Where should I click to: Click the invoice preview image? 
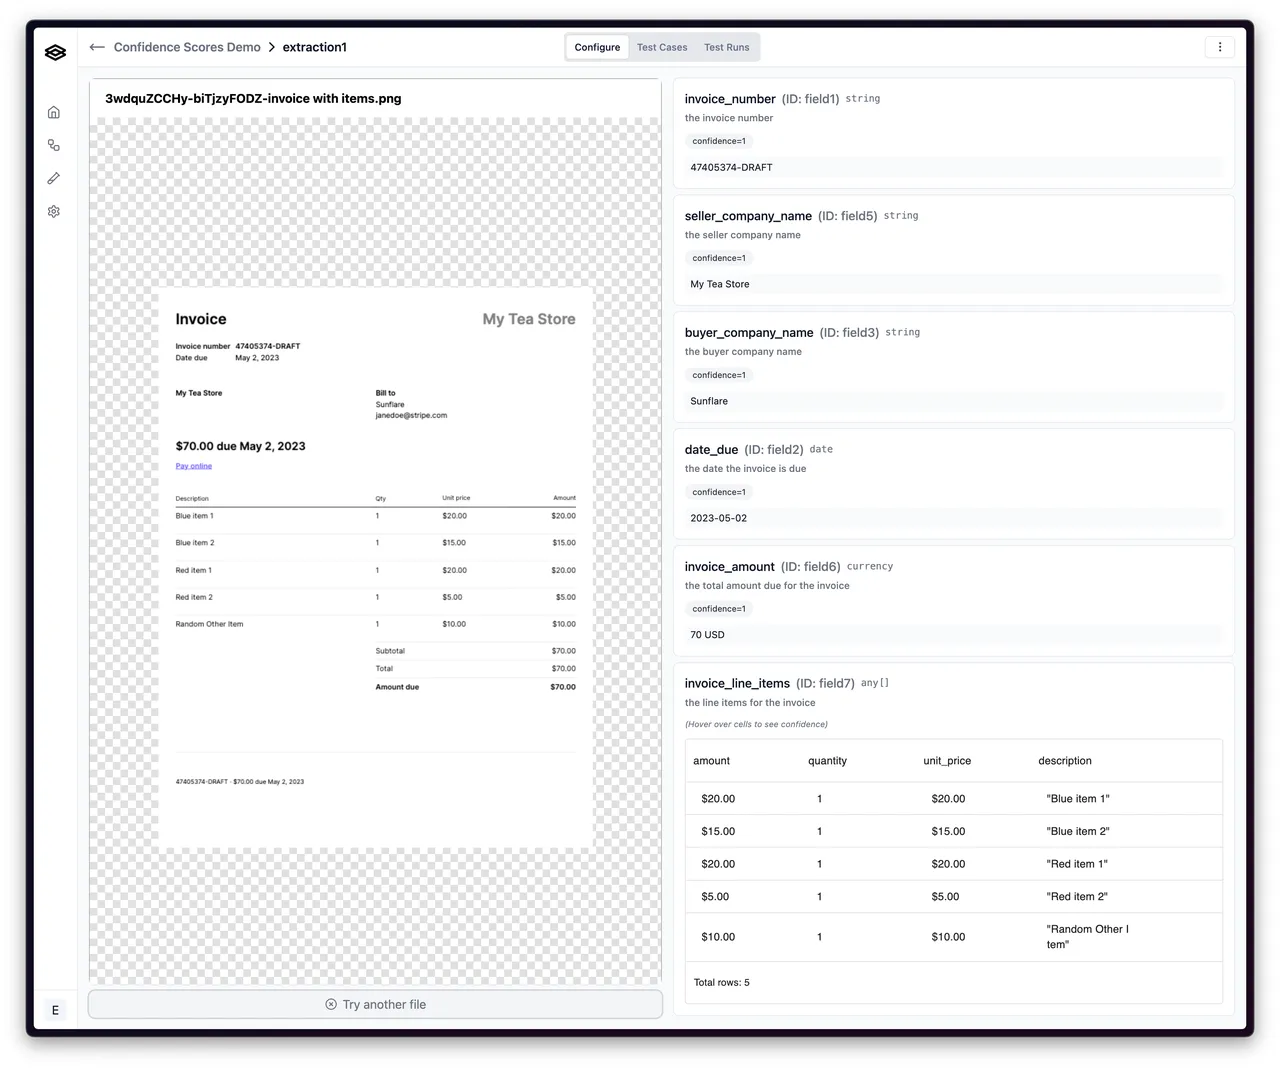click(375, 567)
